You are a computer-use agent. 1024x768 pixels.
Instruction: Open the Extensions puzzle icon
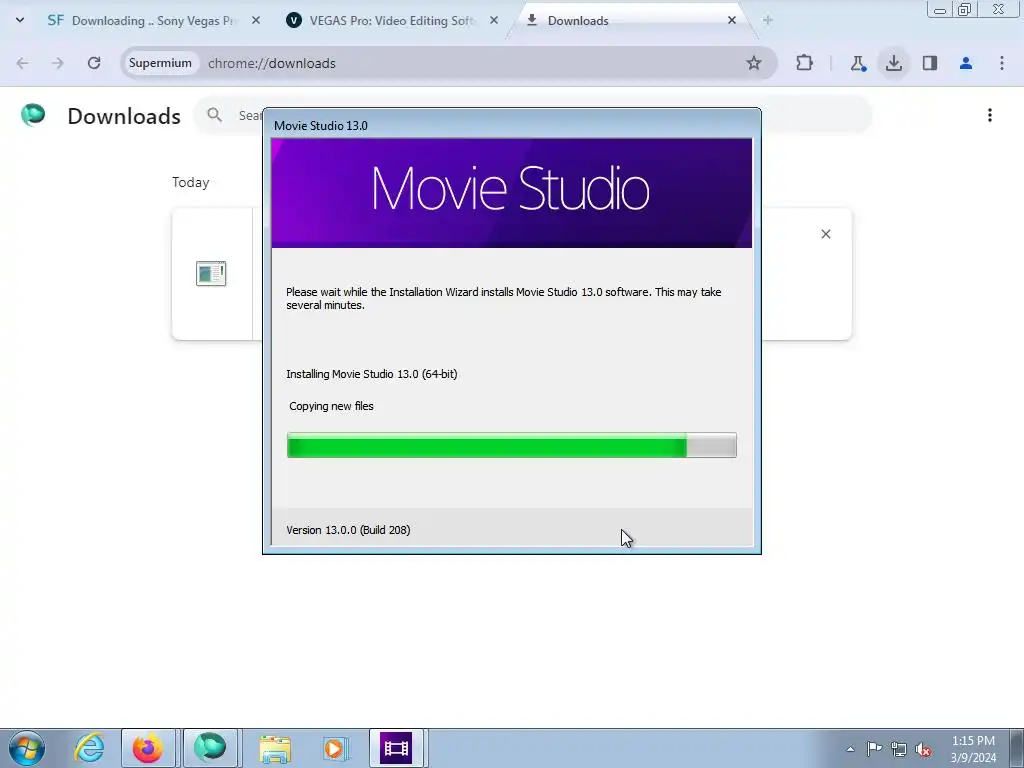805,63
